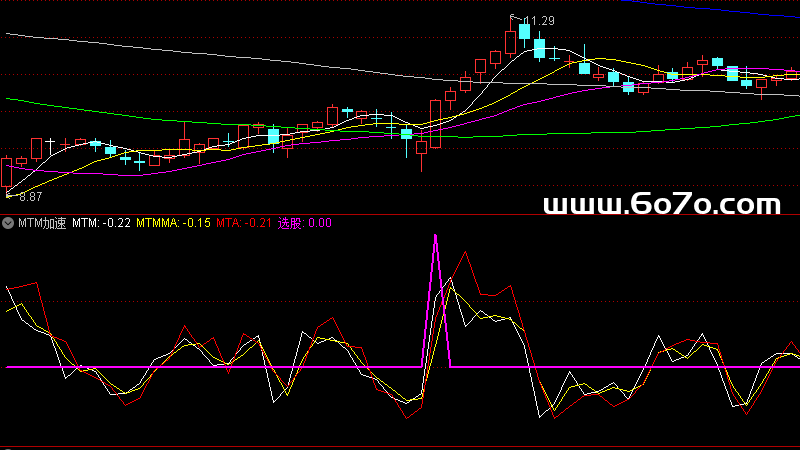The width and height of the screenshot is (800, 450).
Task: Open the MTM加速 indicator dropdown arrow
Action: tap(8, 224)
